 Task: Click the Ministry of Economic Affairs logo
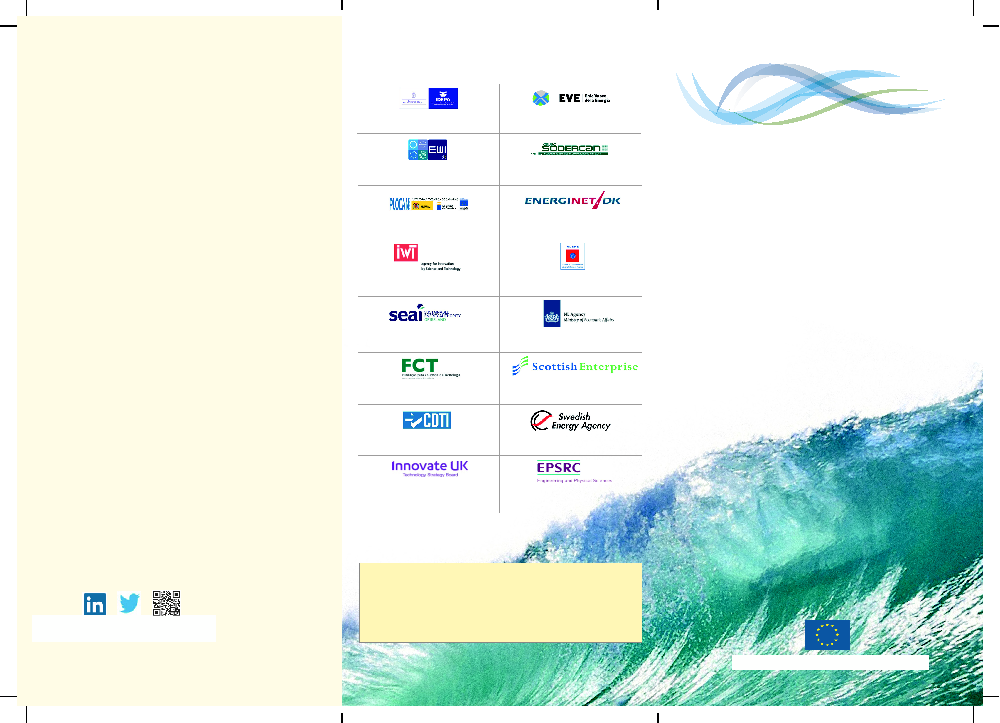tap(578, 314)
